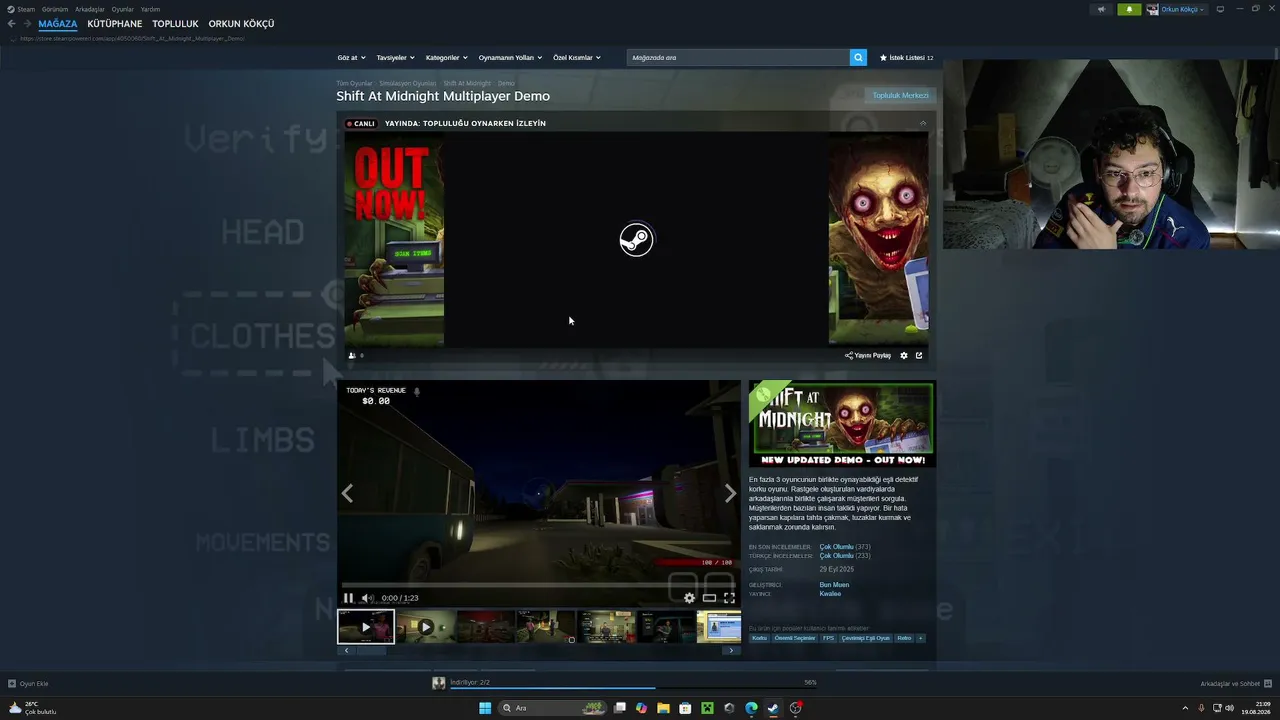The image size is (1280, 720).
Task: Open the İstek Listesi wishlist link
Action: coord(906,58)
